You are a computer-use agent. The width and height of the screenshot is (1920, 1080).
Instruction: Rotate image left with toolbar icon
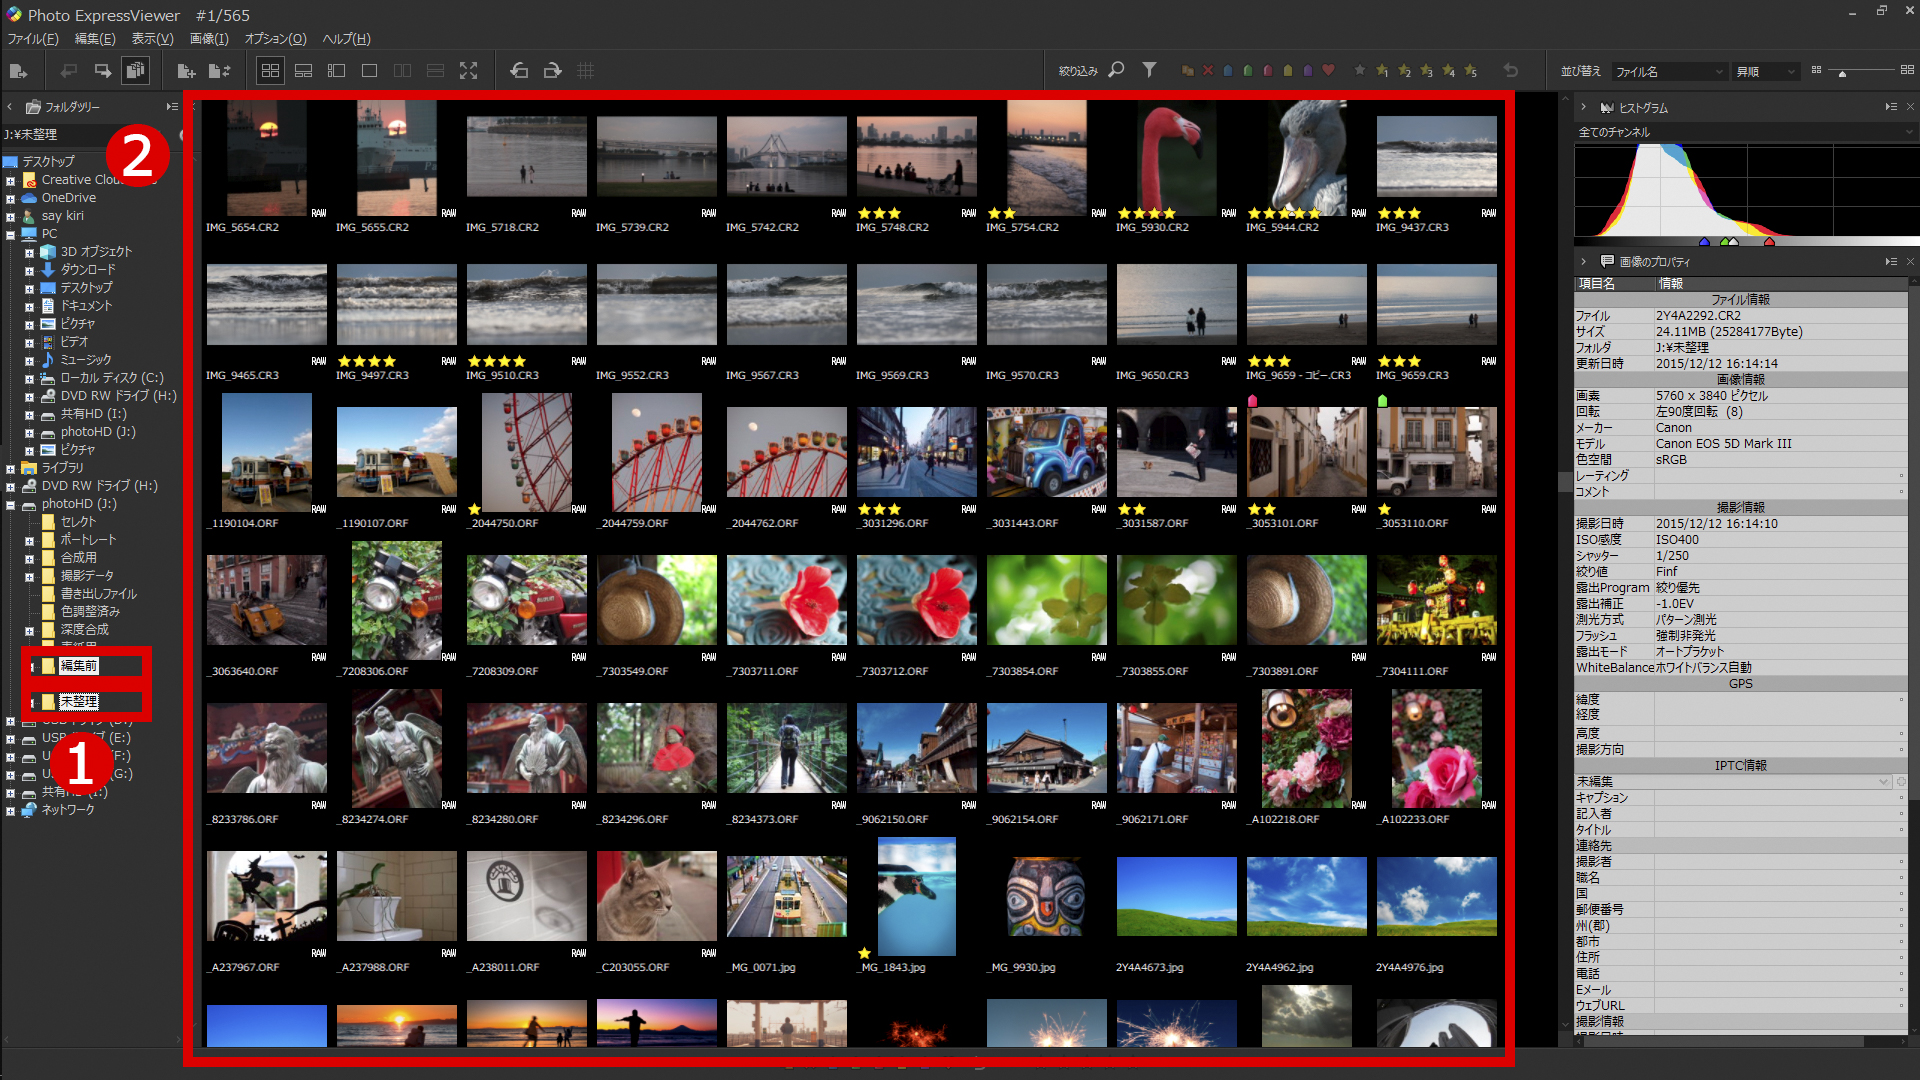coord(519,71)
